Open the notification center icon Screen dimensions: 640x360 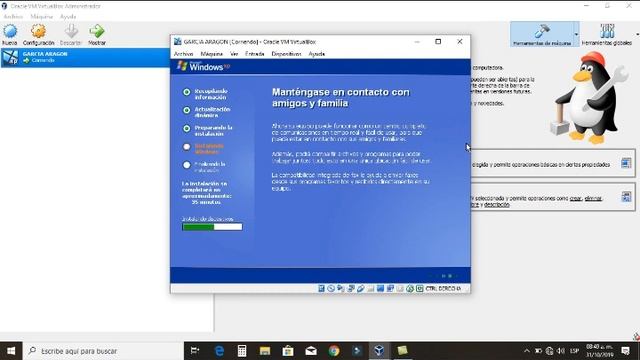click(x=625, y=351)
